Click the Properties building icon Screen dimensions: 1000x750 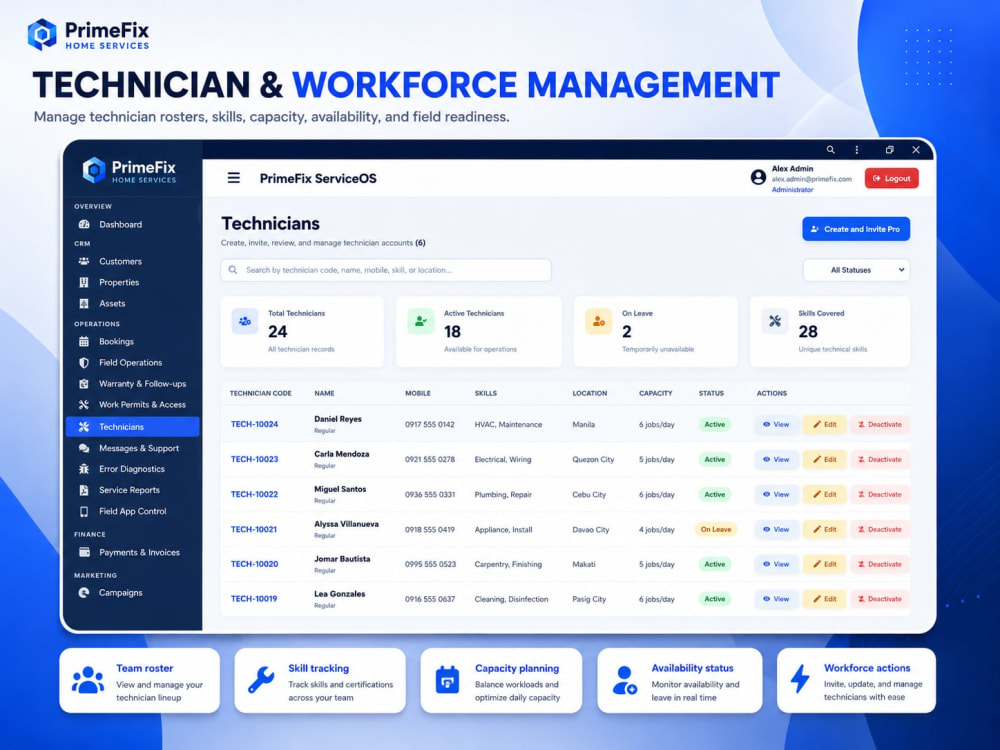point(84,282)
